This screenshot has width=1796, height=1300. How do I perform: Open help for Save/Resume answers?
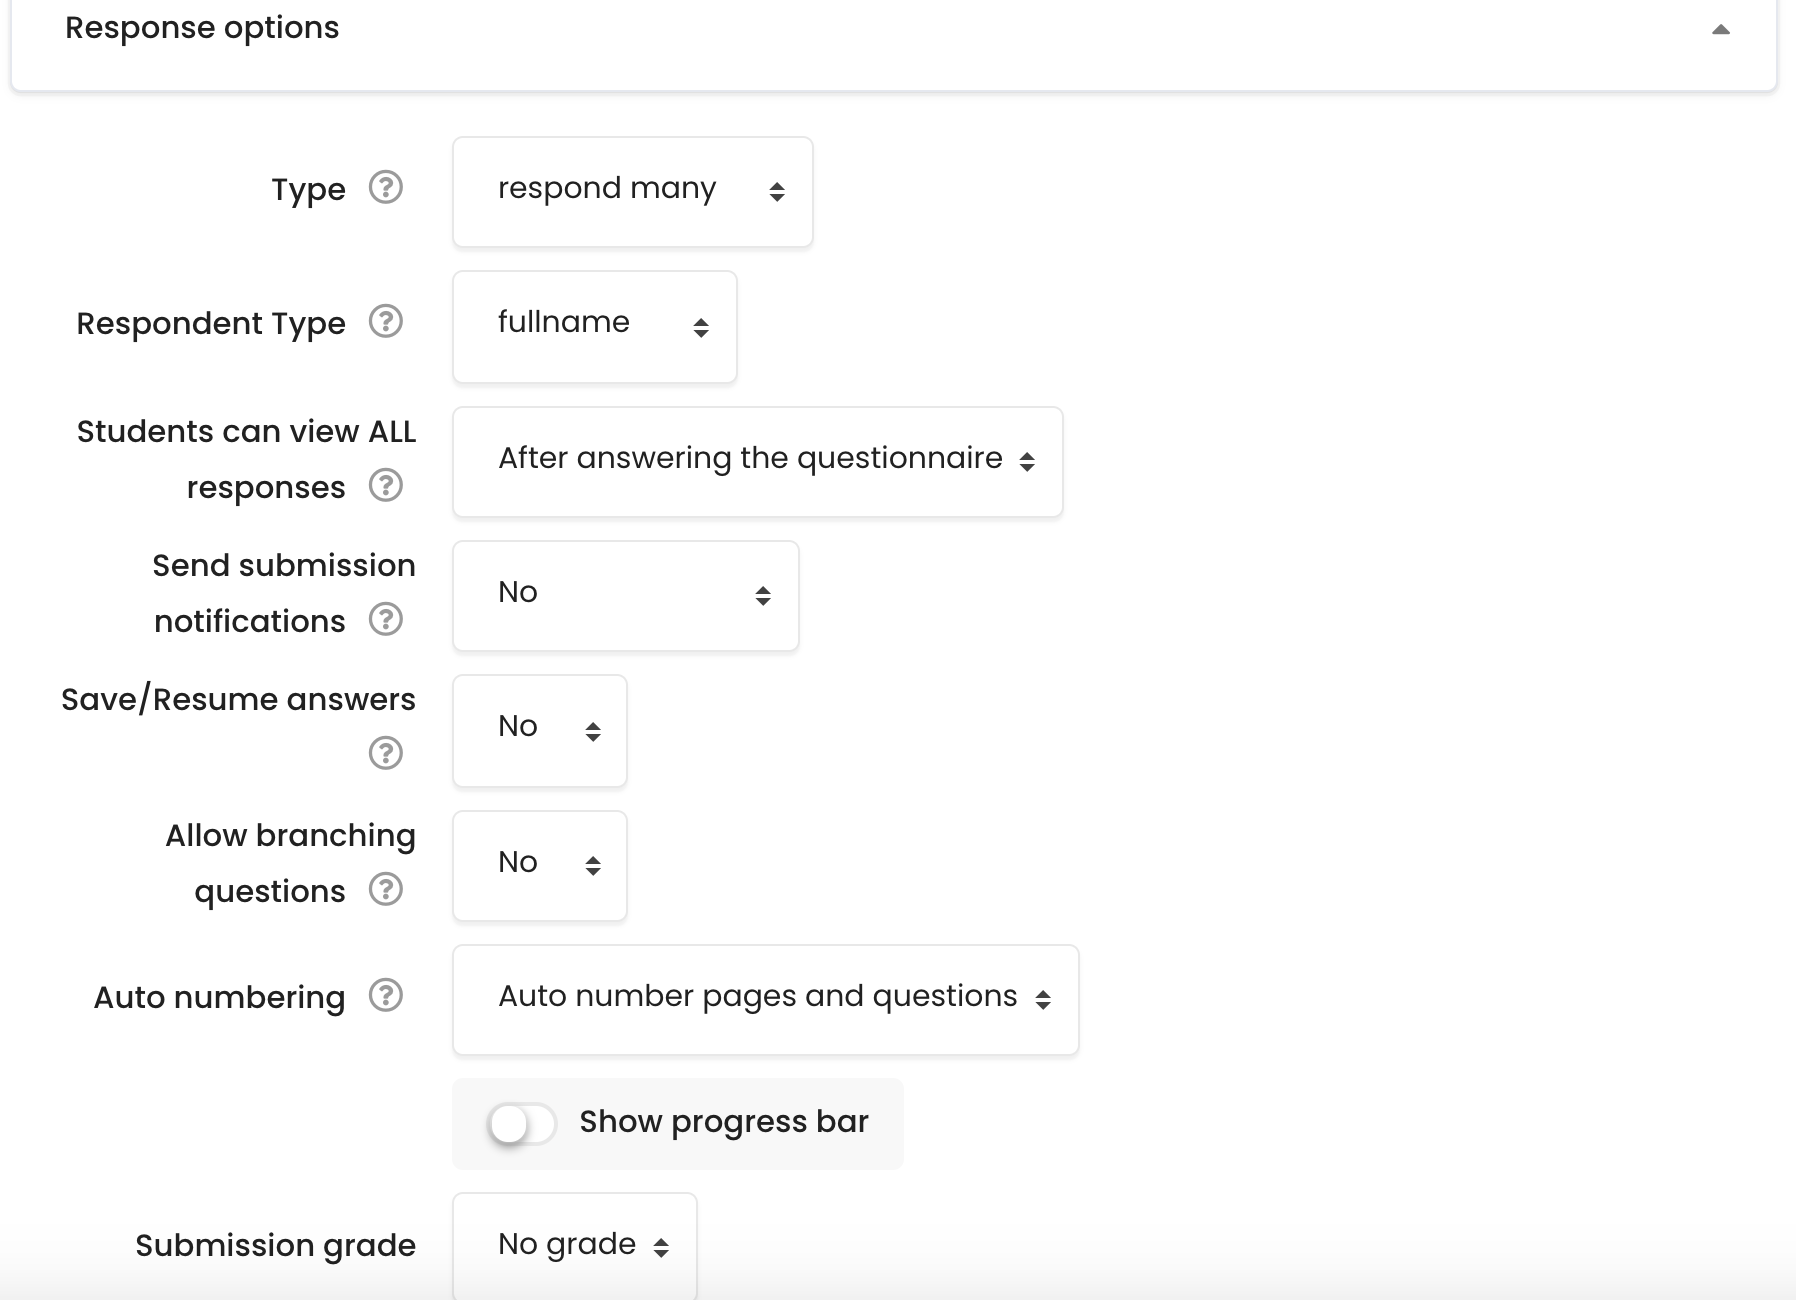pyautogui.click(x=385, y=753)
